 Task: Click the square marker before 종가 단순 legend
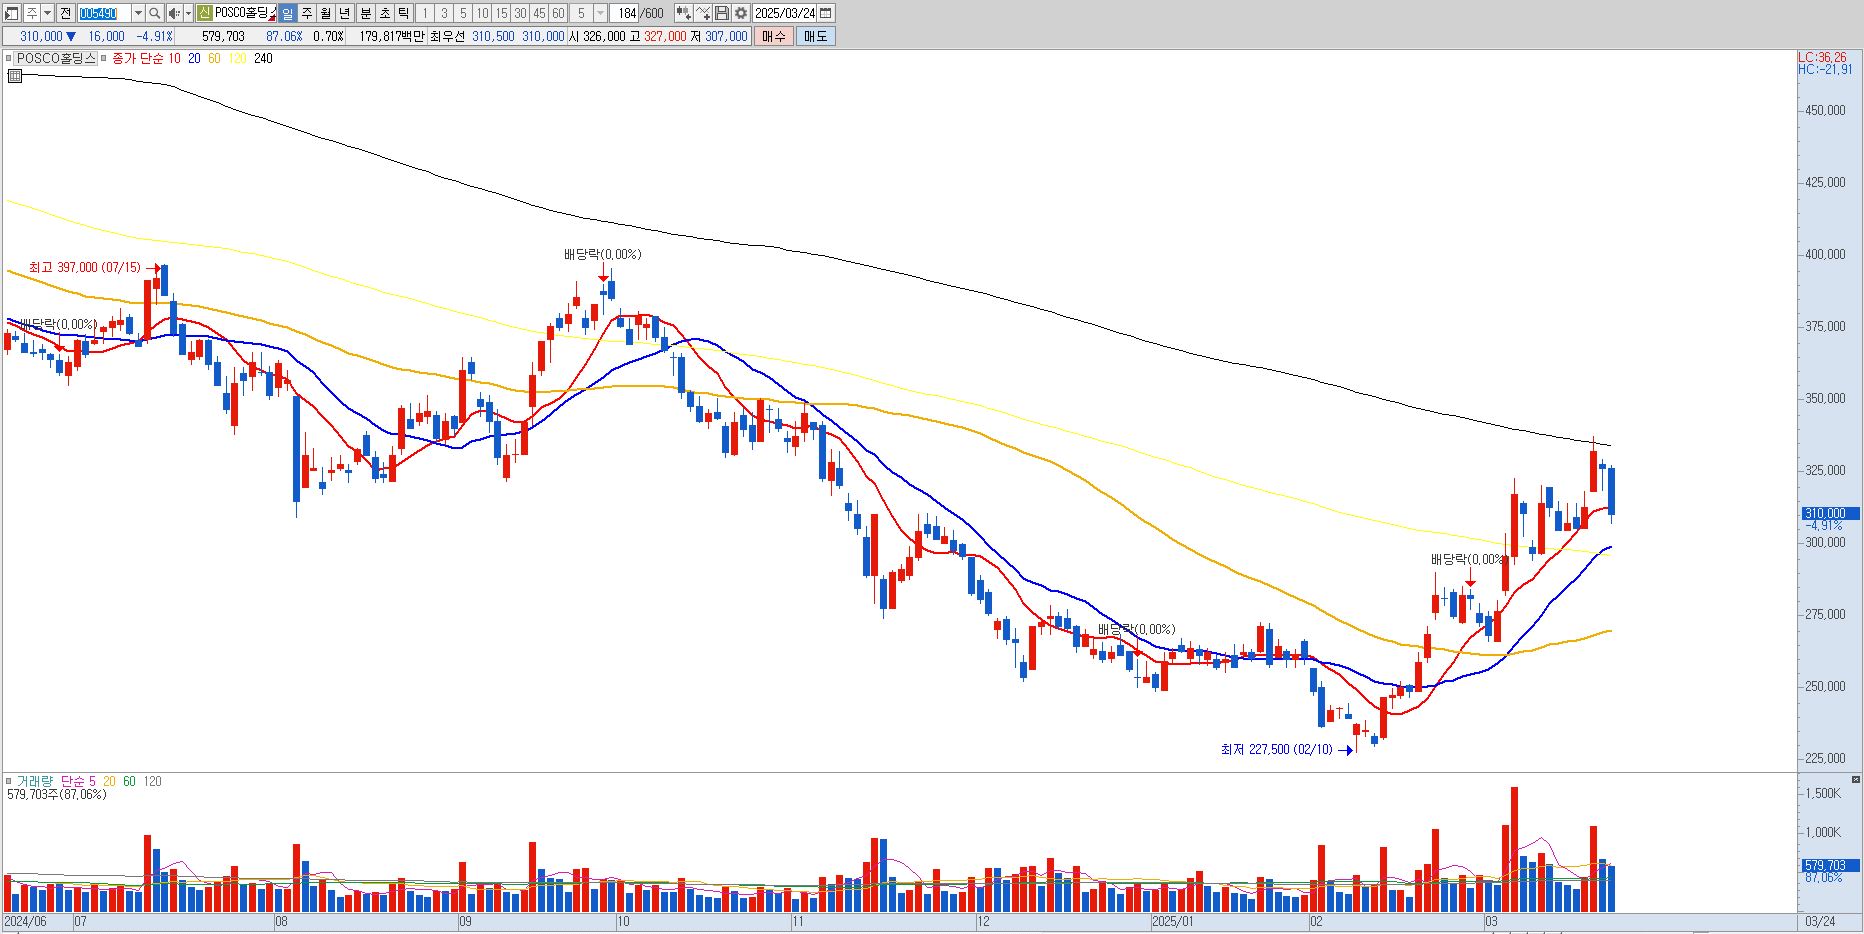104,58
